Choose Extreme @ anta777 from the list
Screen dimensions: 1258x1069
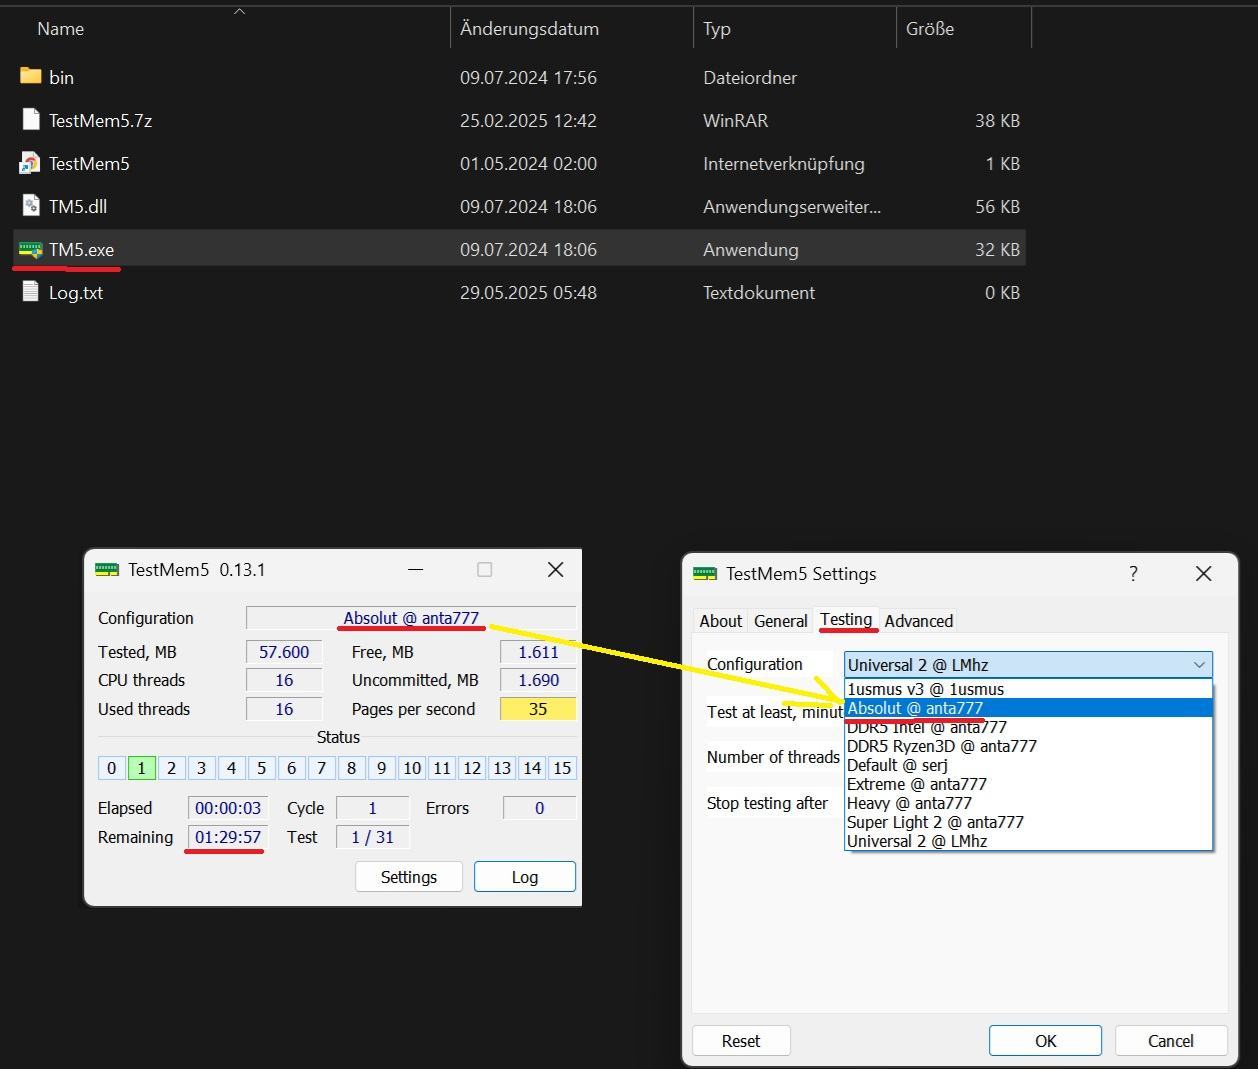tap(1028, 784)
